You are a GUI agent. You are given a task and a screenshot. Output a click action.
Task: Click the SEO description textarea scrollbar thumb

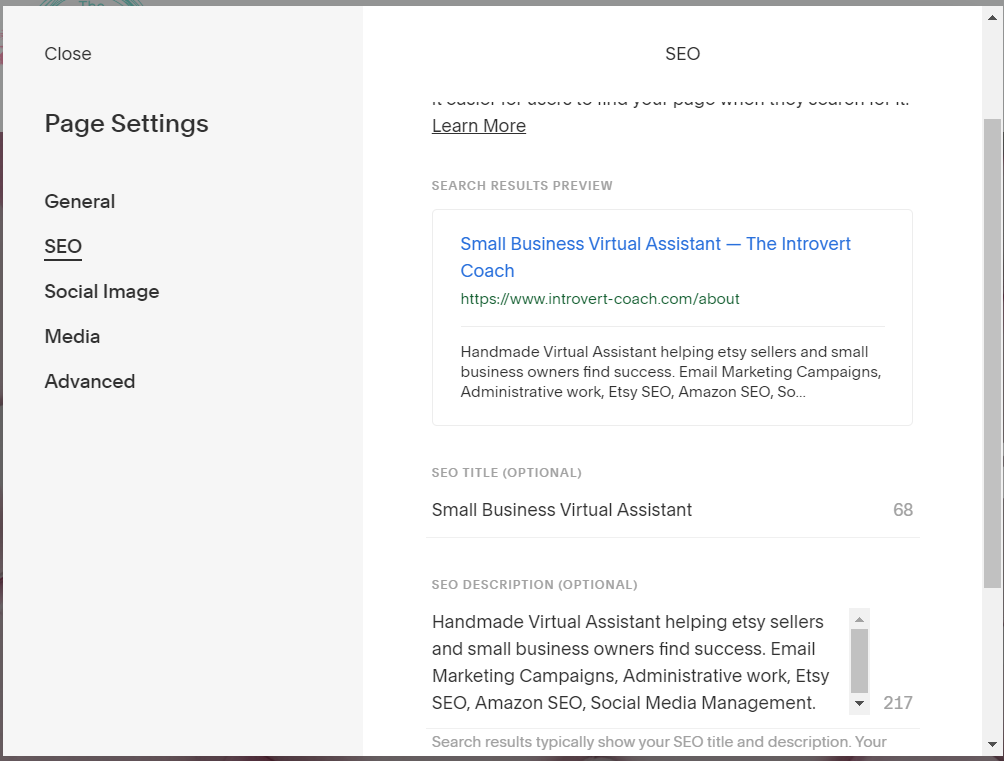pos(859,660)
